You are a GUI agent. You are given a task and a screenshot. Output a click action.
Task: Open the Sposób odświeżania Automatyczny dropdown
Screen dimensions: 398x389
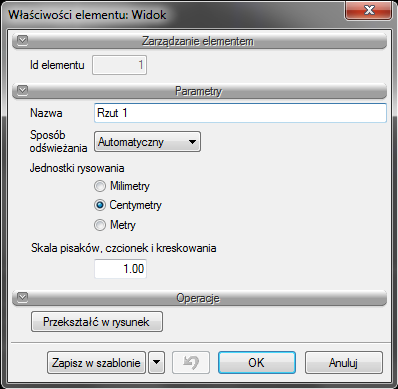pyautogui.click(x=147, y=142)
